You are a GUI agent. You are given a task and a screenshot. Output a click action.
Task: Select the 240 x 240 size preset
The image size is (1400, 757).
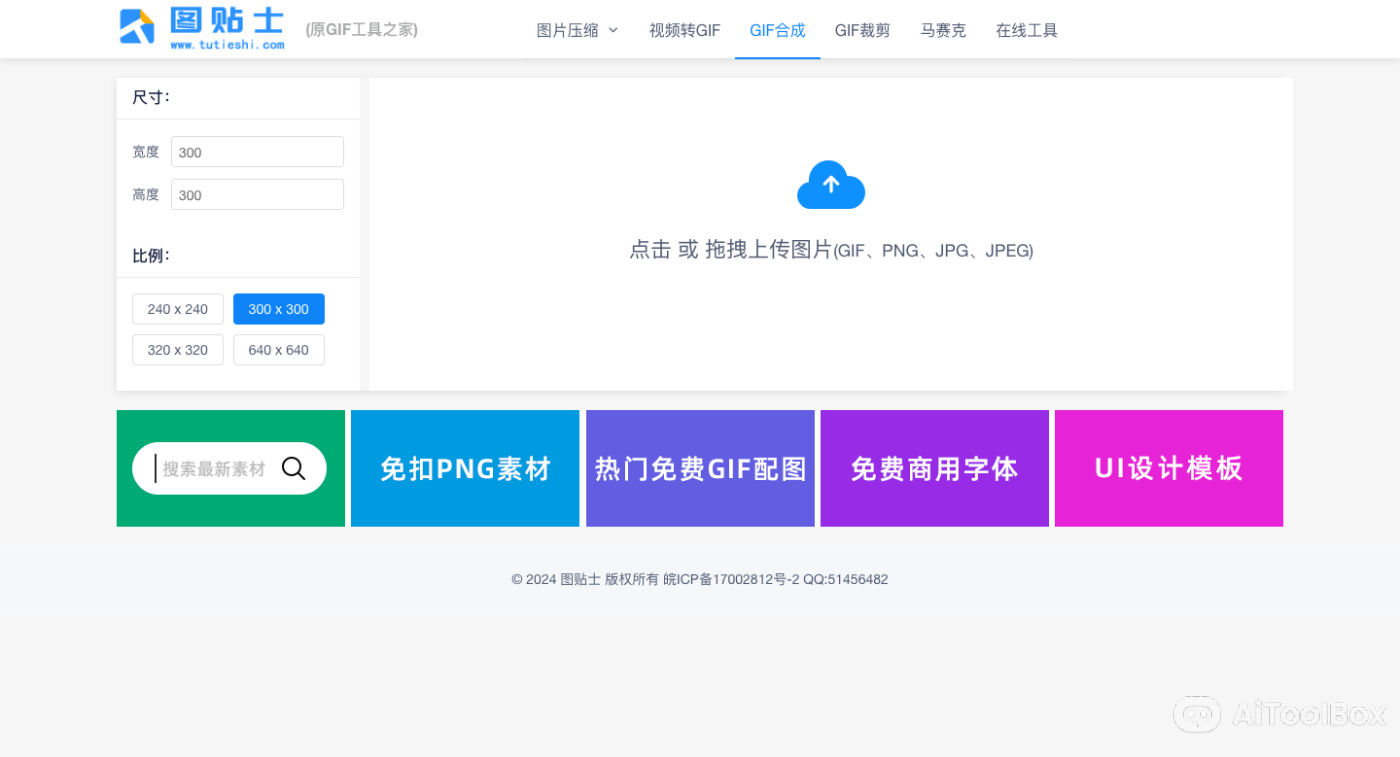(x=177, y=309)
